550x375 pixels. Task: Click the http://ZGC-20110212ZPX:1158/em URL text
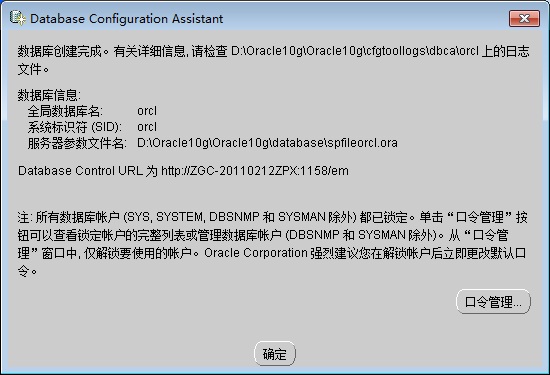point(255,171)
